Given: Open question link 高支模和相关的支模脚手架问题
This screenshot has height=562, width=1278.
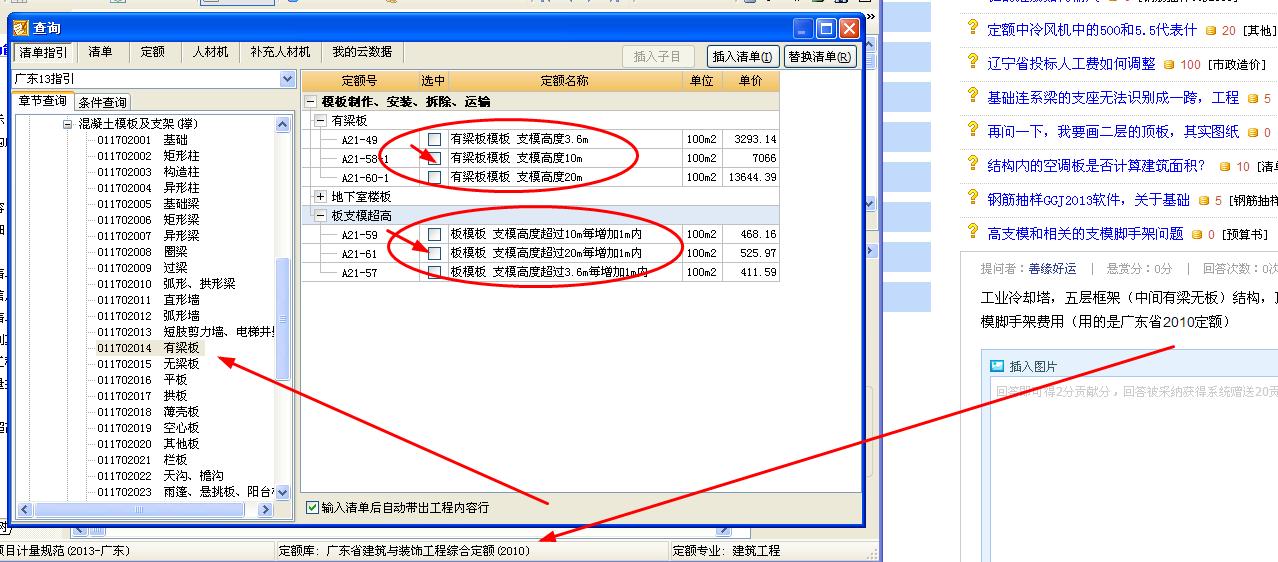Looking at the screenshot, I should tap(1085, 234).
